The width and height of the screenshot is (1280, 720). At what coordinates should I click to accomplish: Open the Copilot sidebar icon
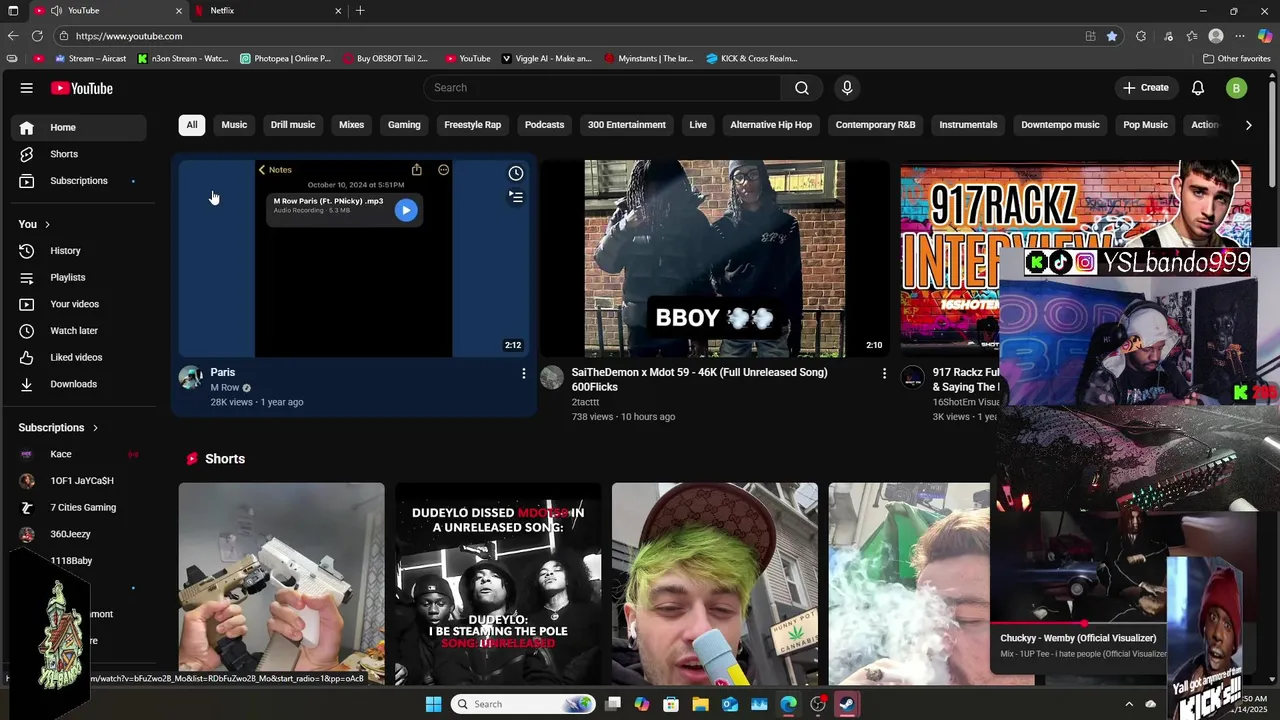(x=1264, y=36)
